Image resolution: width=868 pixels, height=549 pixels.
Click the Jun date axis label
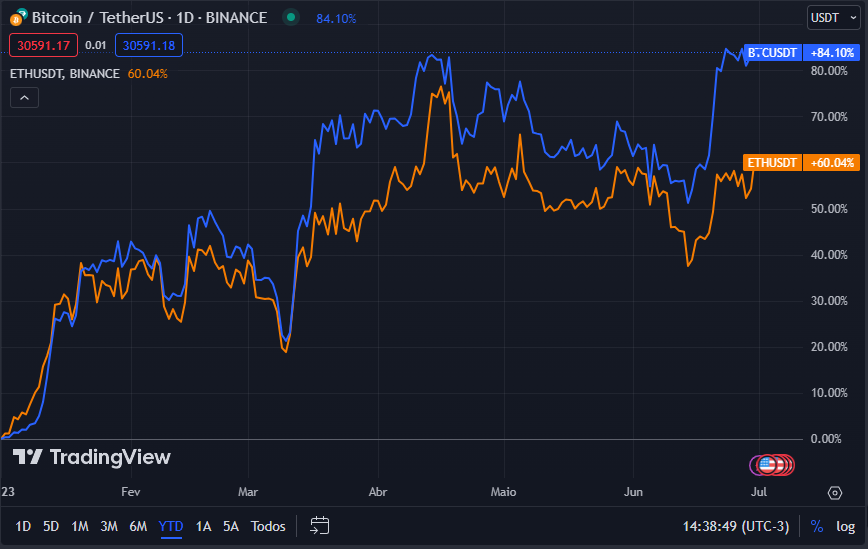point(633,492)
